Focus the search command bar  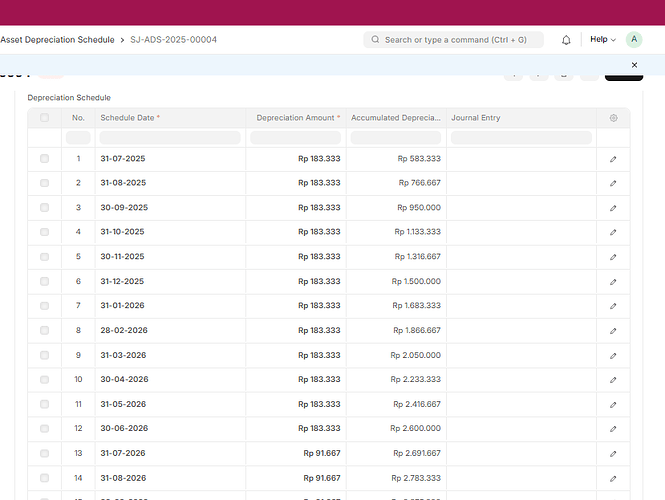pyautogui.click(x=453, y=39)
